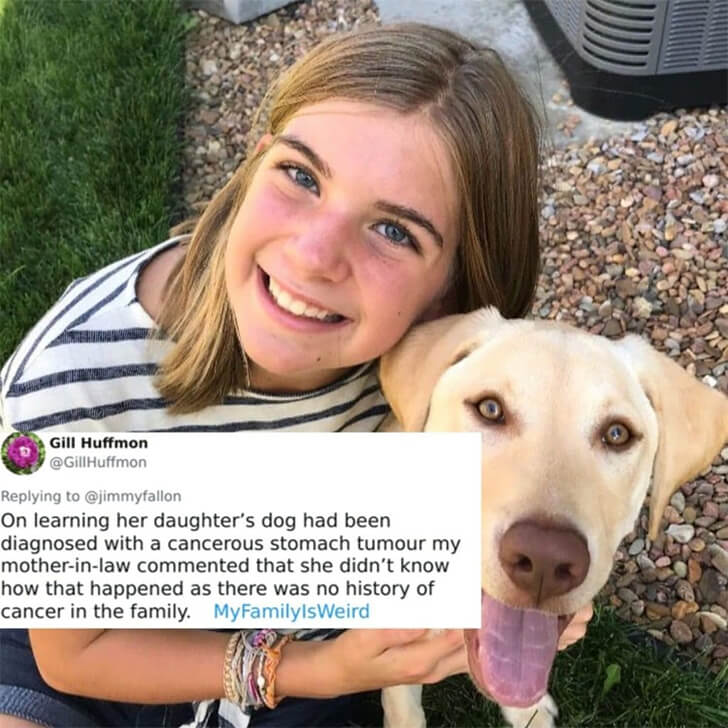Screen dimensions: 728x728
Task: Open Gill Huffmon's flower profile avatar
Action: tap(23, 453)
